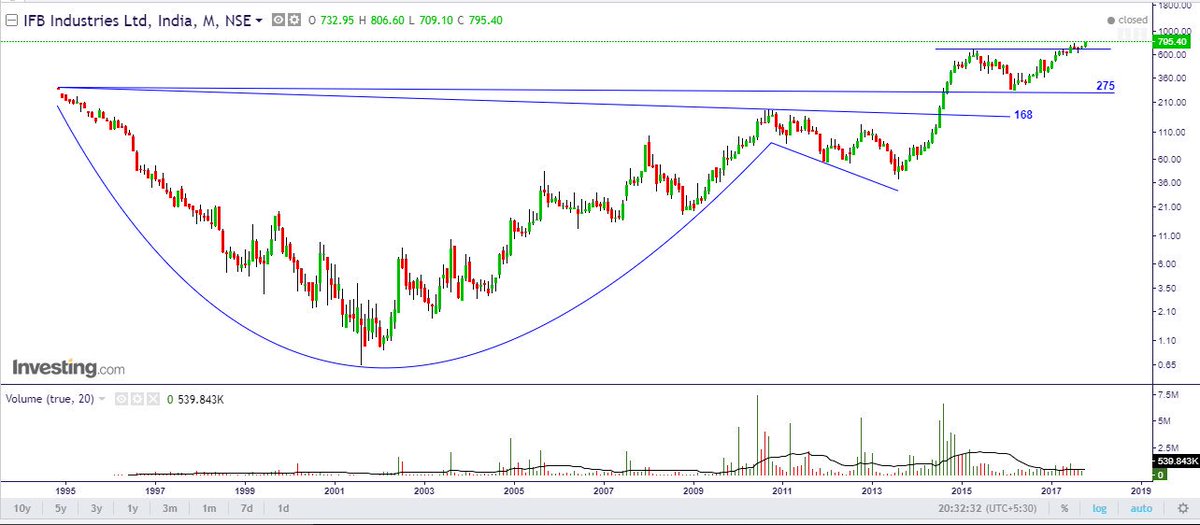The height and width of the screenshot is (525, 1200).
Task: Toggle auto scale button
Action: coord(1143,508)
